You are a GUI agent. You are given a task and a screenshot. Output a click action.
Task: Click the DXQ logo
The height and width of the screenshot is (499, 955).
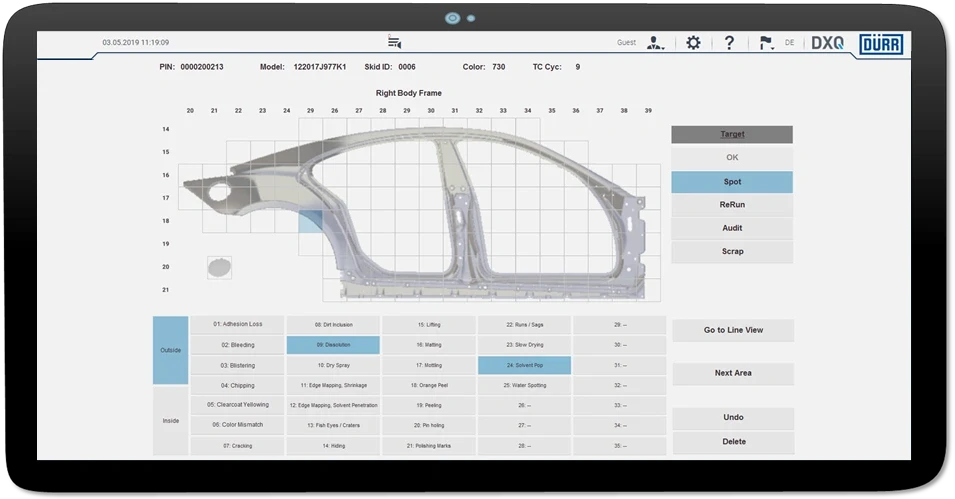[x=828, y=43]
